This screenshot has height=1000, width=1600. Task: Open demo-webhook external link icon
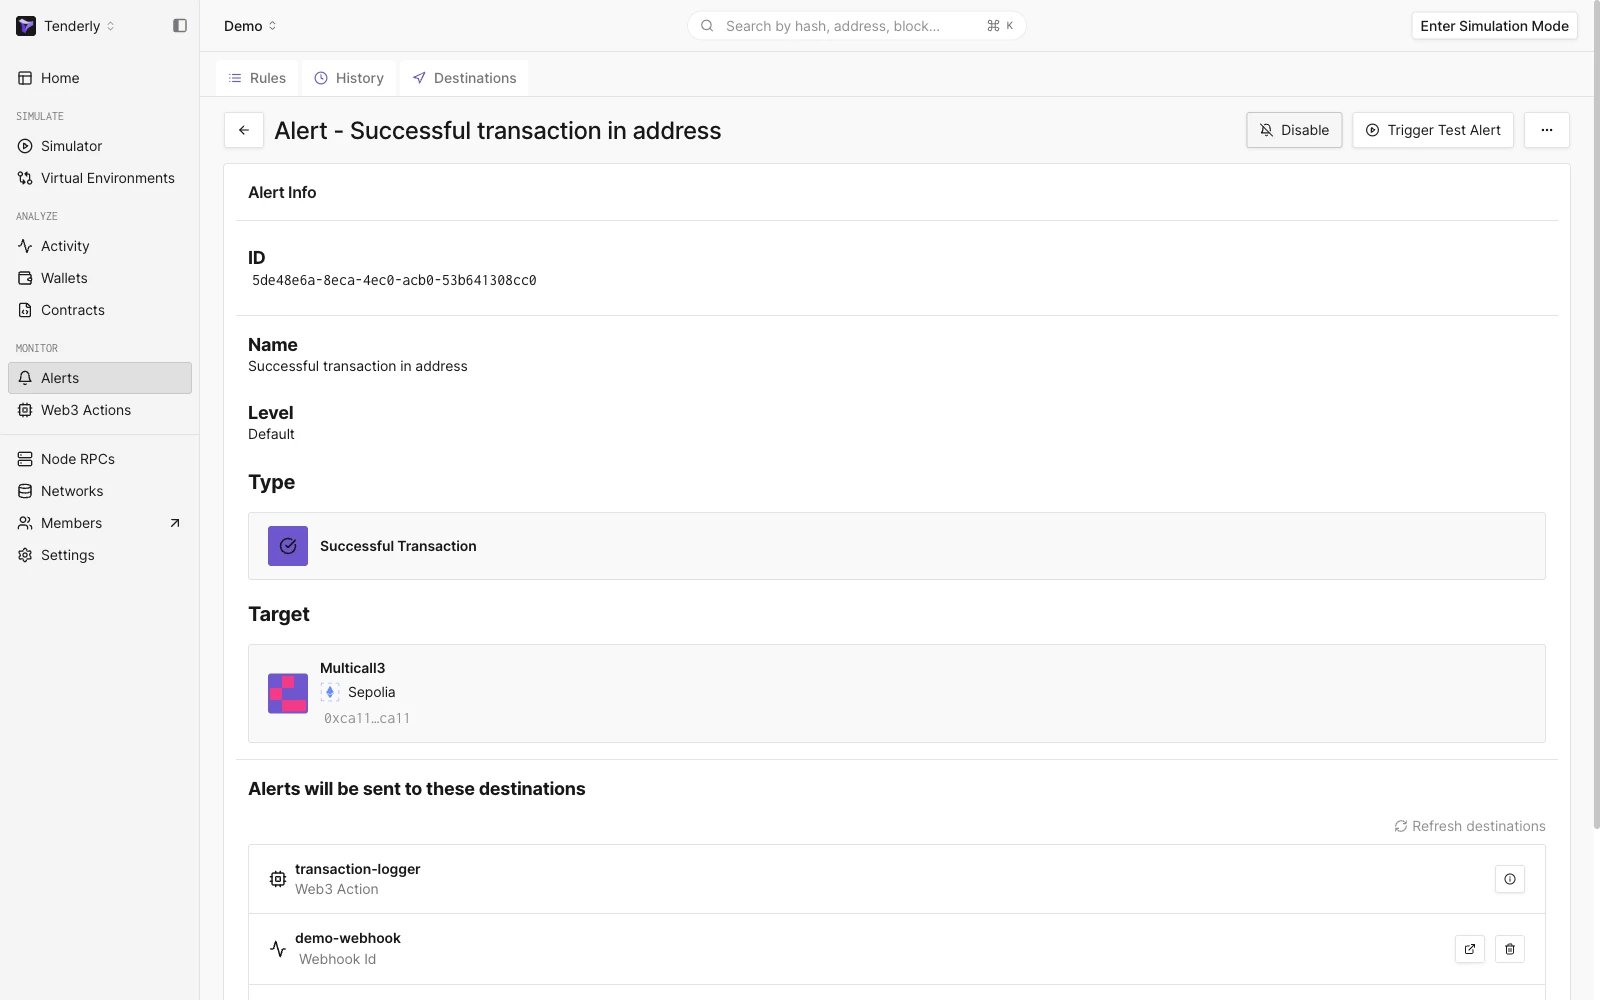(1470, 949)
